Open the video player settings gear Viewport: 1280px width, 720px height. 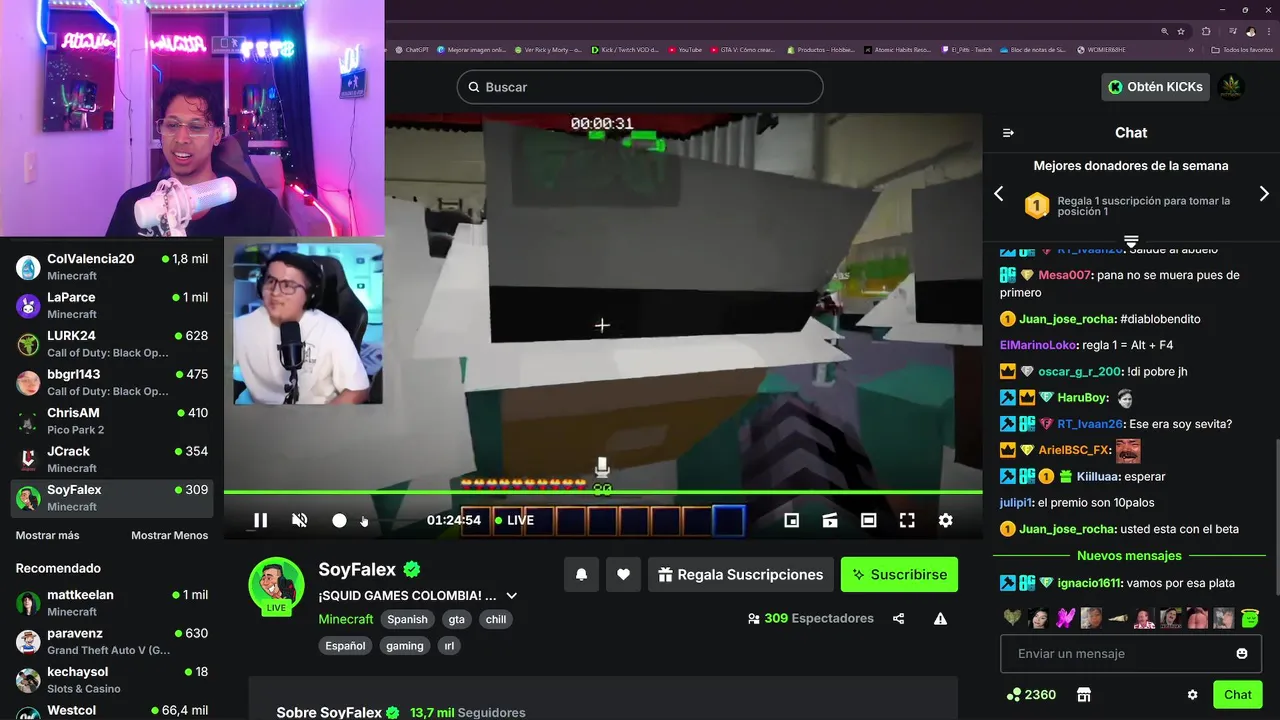945,520
